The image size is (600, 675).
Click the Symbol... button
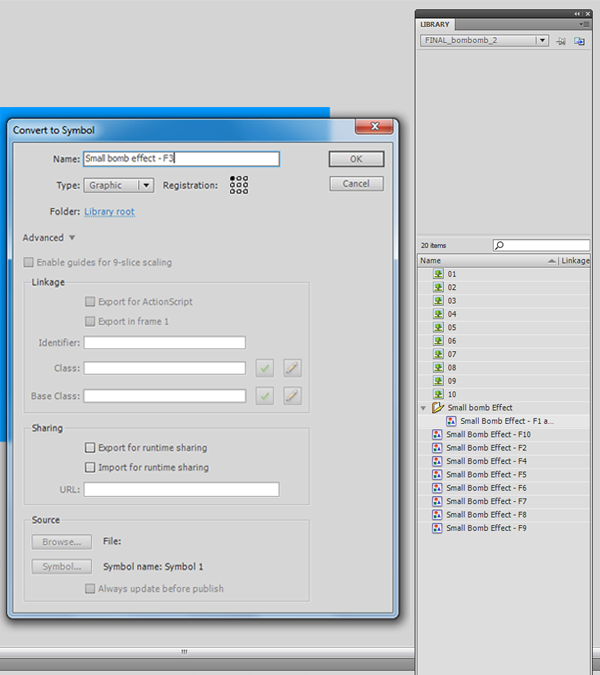62,567
